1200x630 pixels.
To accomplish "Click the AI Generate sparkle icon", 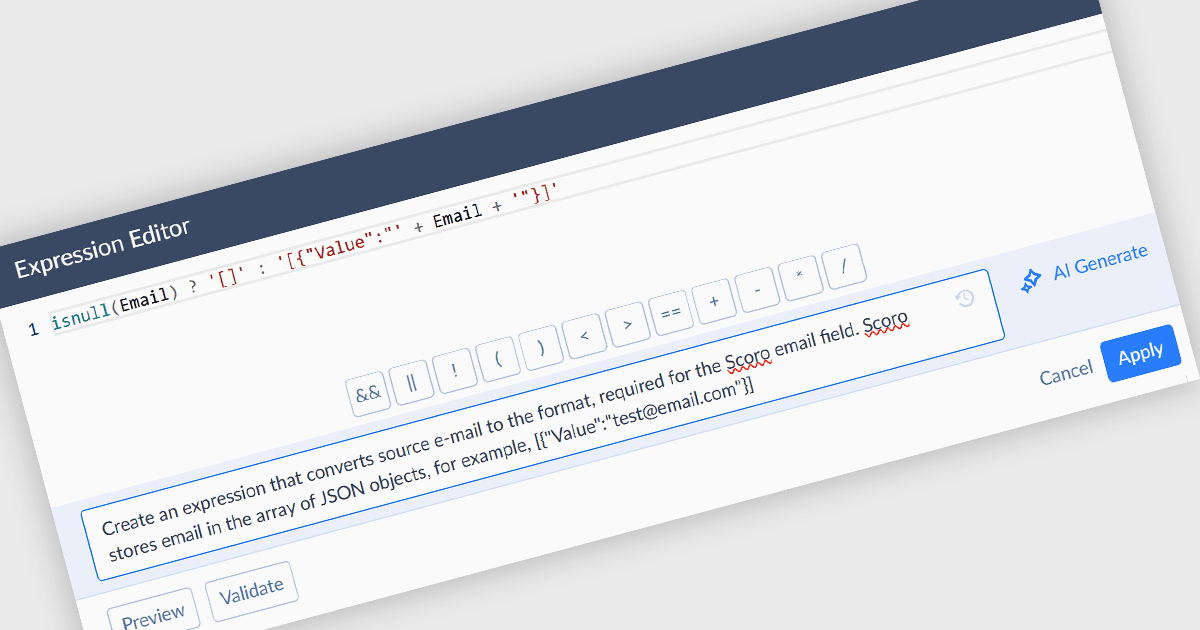I will (x=1031, y=281).
